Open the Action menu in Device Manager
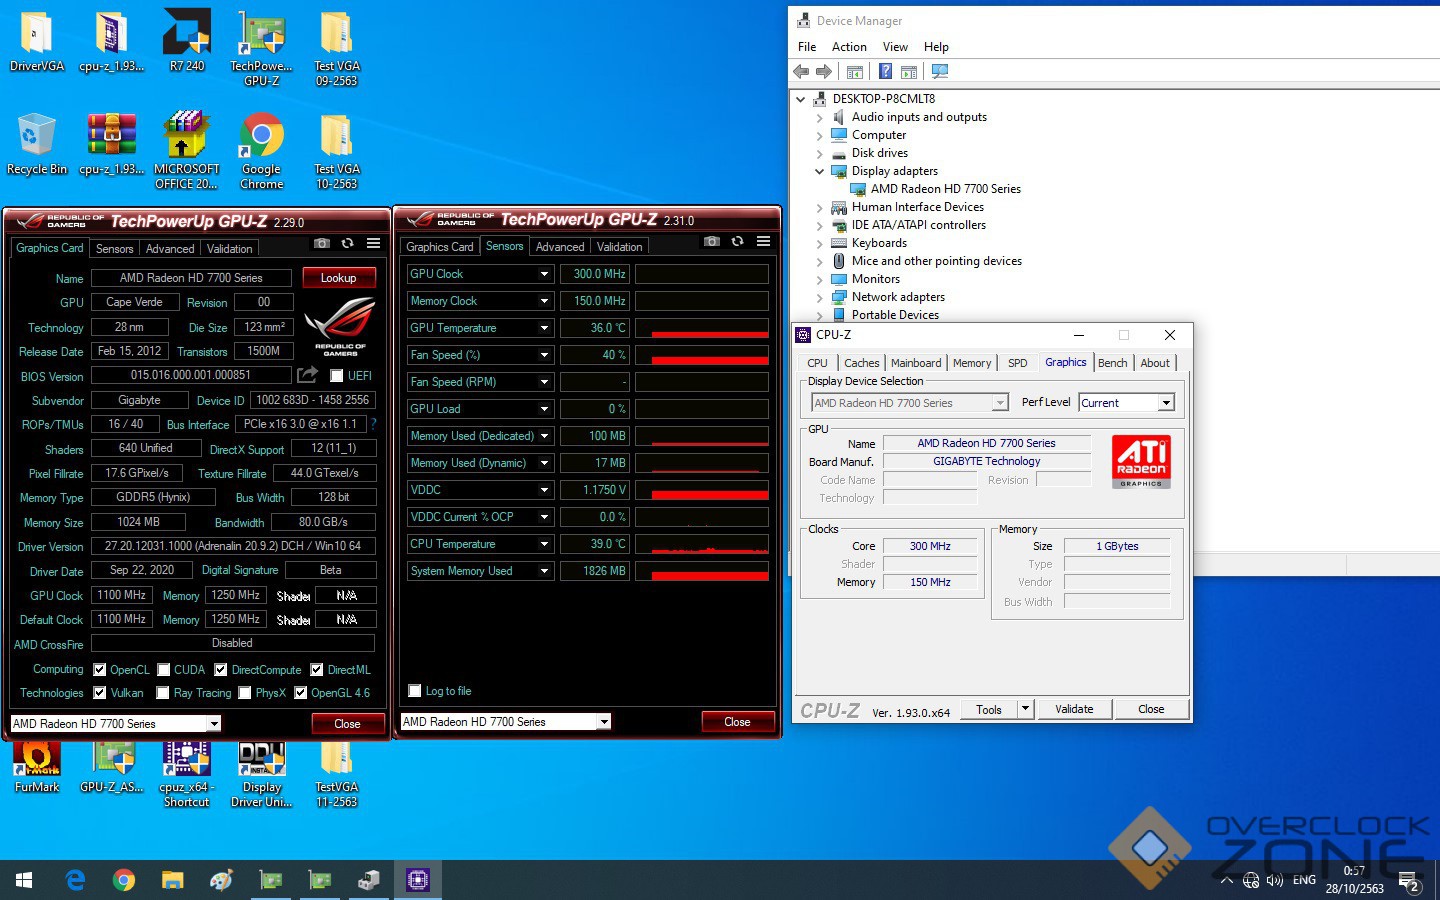This screenshot has width=1440, height=900. (849, 47)
